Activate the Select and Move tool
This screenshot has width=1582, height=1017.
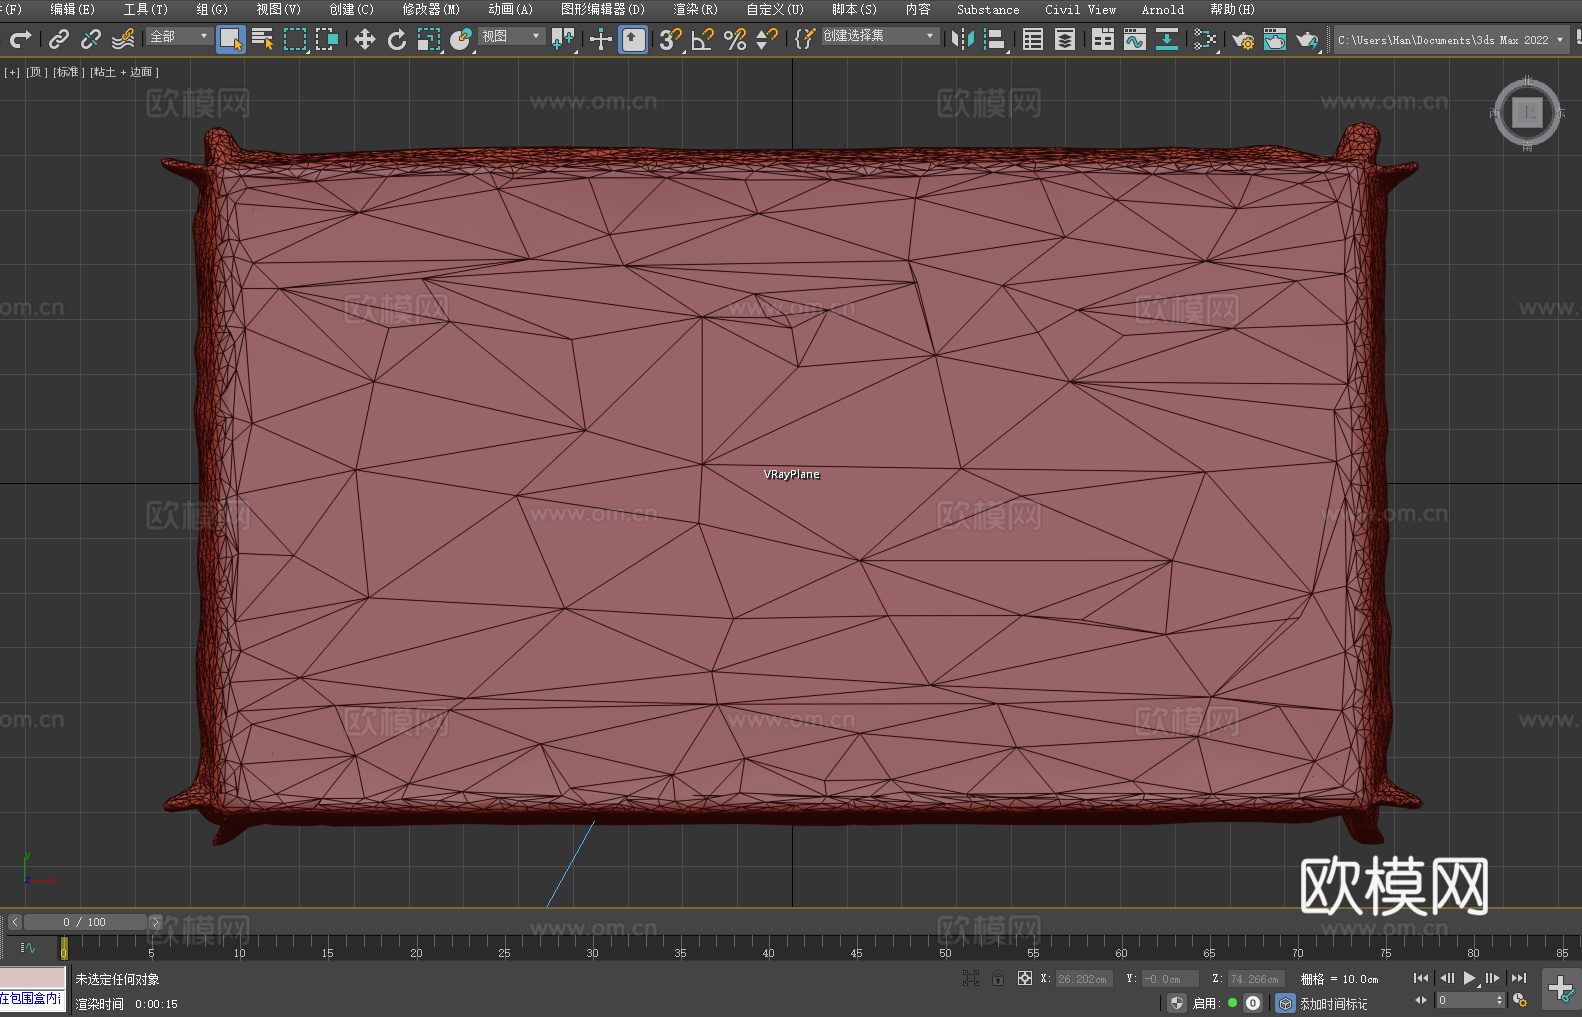coord(365,39)
